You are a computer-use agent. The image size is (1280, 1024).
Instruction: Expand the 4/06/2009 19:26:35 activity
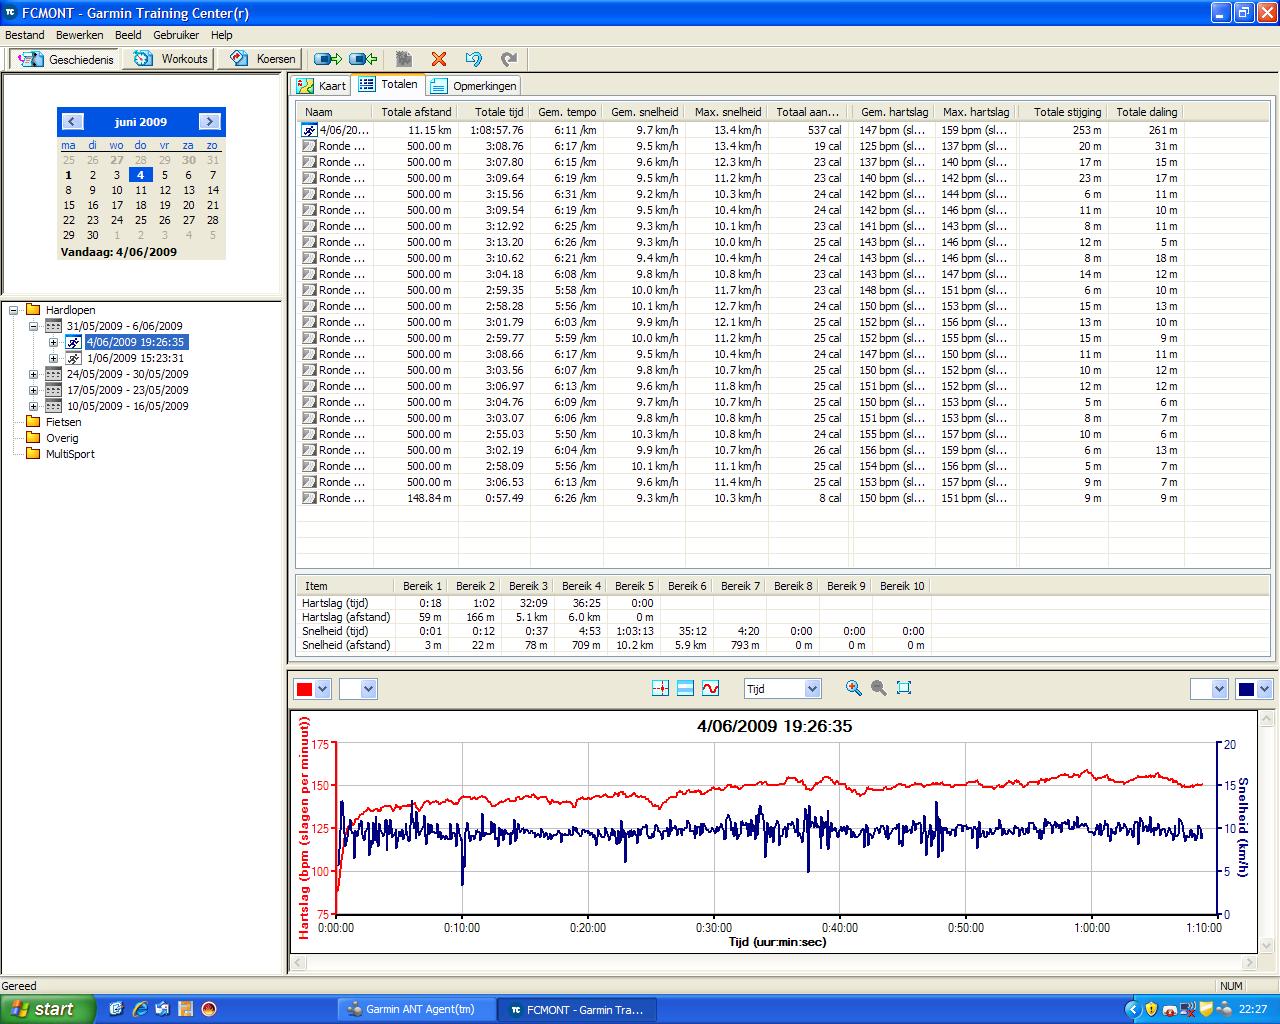[53, 342]
